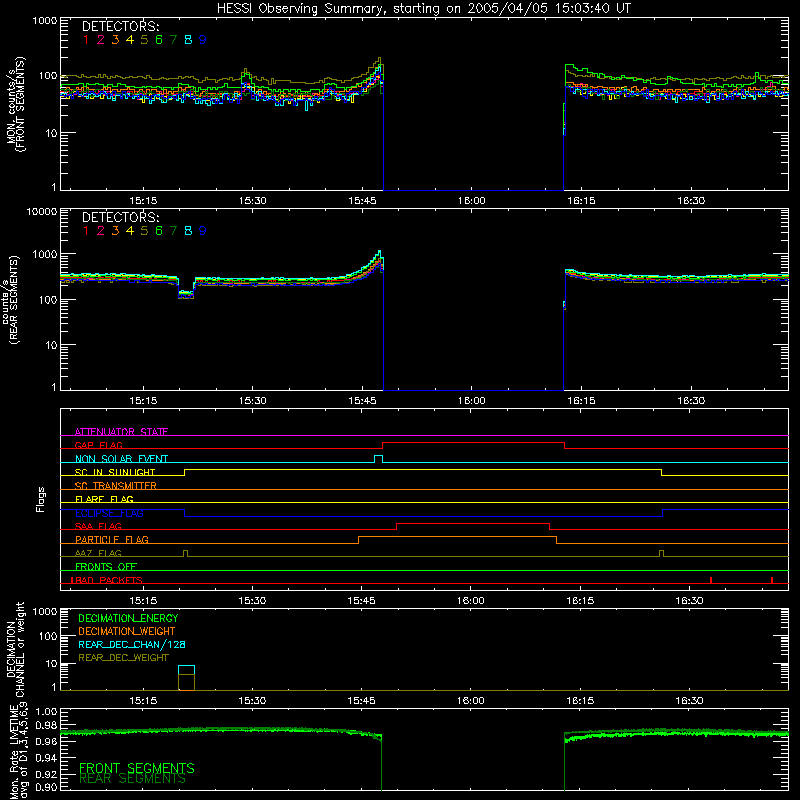Click the FLARE_FLAG label
This screenshot has width=800, height=800.
click(x=104, y=499)
